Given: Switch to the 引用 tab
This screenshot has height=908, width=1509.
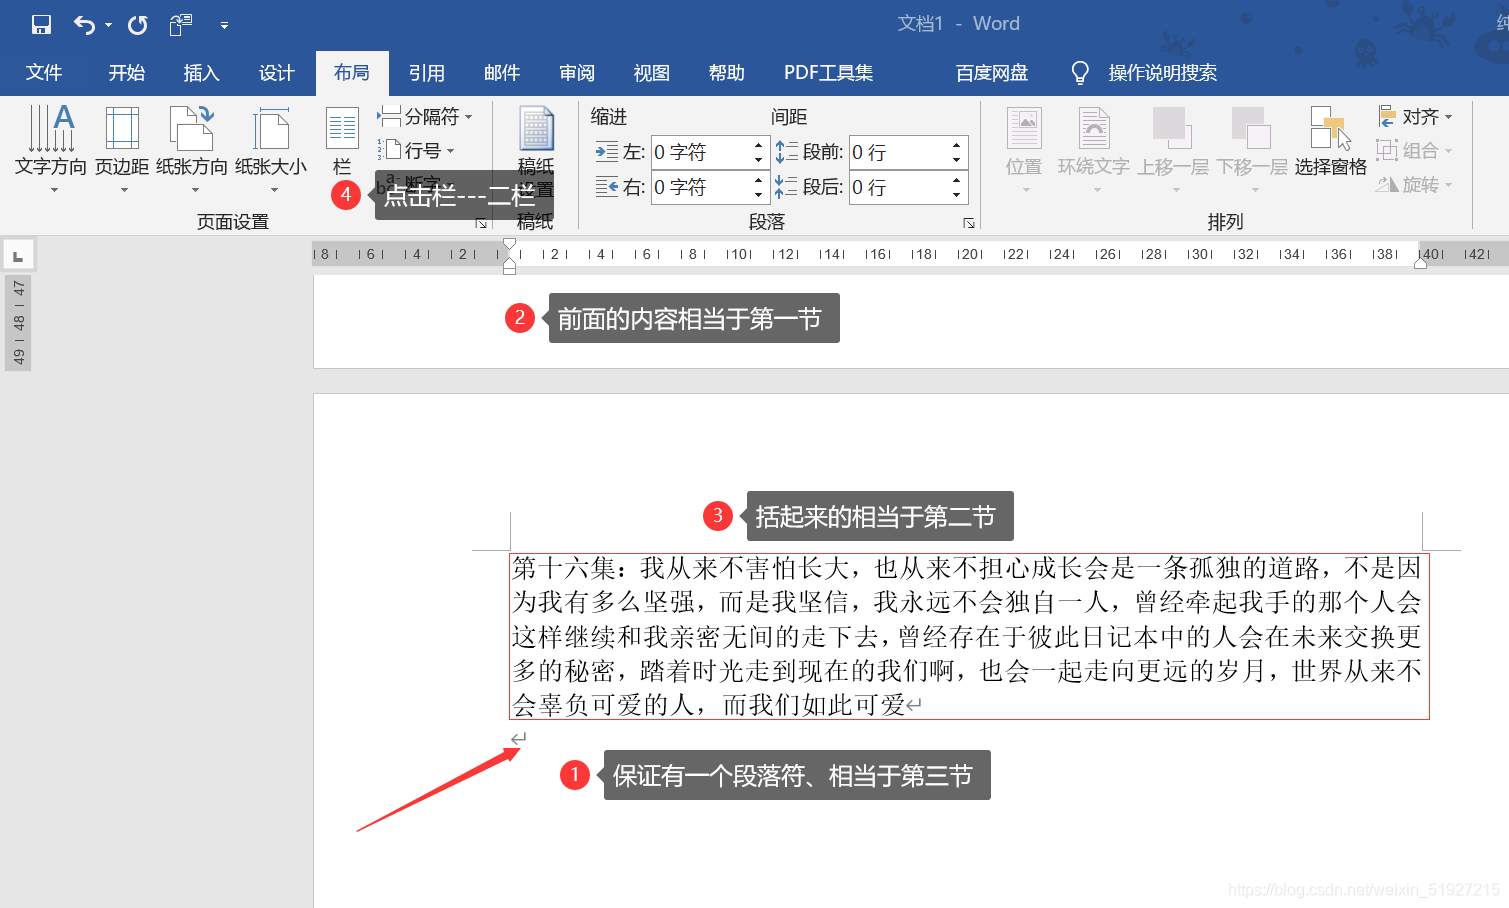Looking at the screenshot, I should click(x=427, y=72).
